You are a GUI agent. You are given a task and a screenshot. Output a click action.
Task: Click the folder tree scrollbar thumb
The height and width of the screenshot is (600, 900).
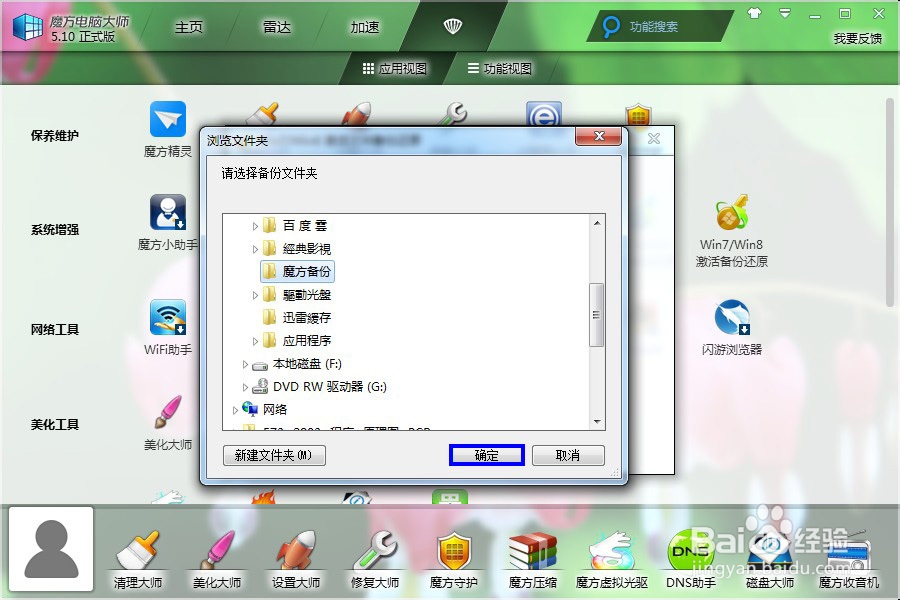[x=597, y=315]
